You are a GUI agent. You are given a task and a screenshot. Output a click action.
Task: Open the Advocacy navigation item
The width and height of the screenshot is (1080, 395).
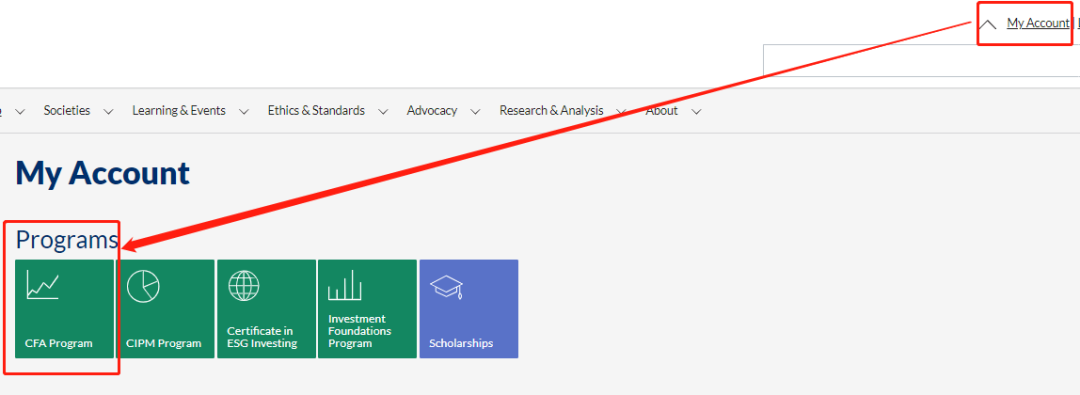[x=432, y=110]
